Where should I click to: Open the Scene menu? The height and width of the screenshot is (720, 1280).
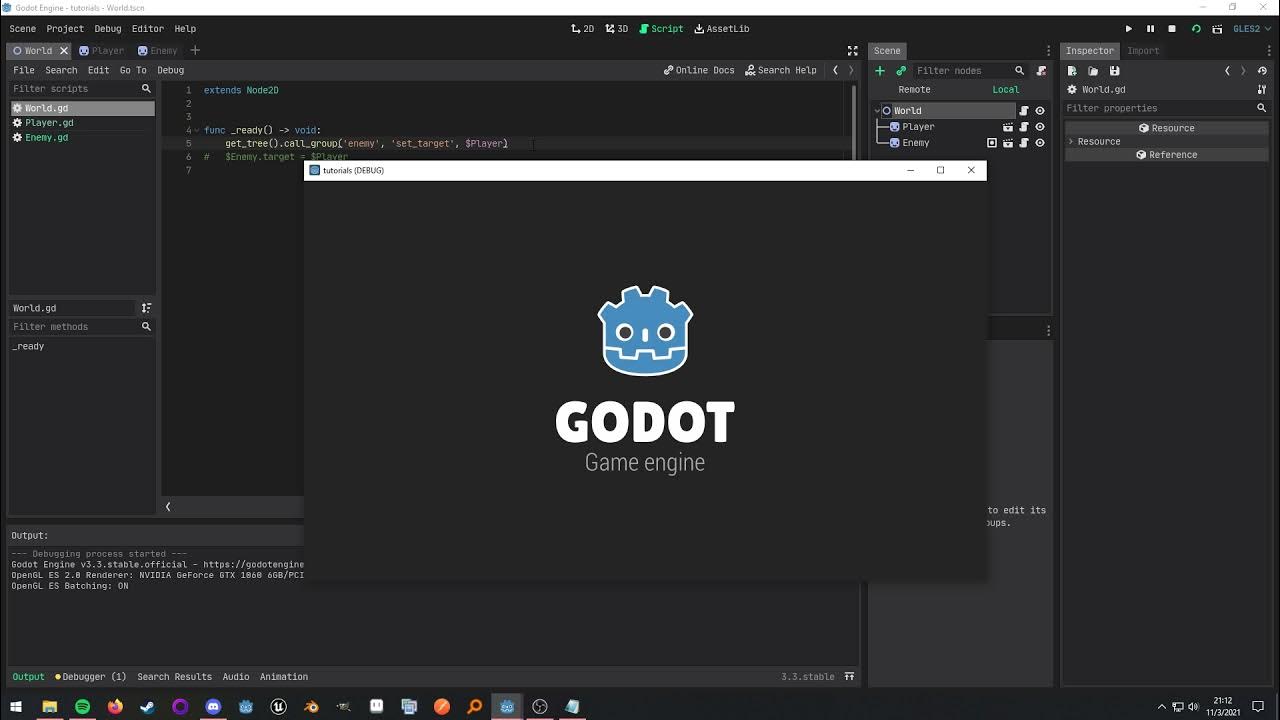pyautogui.click(x=22, y=29)
